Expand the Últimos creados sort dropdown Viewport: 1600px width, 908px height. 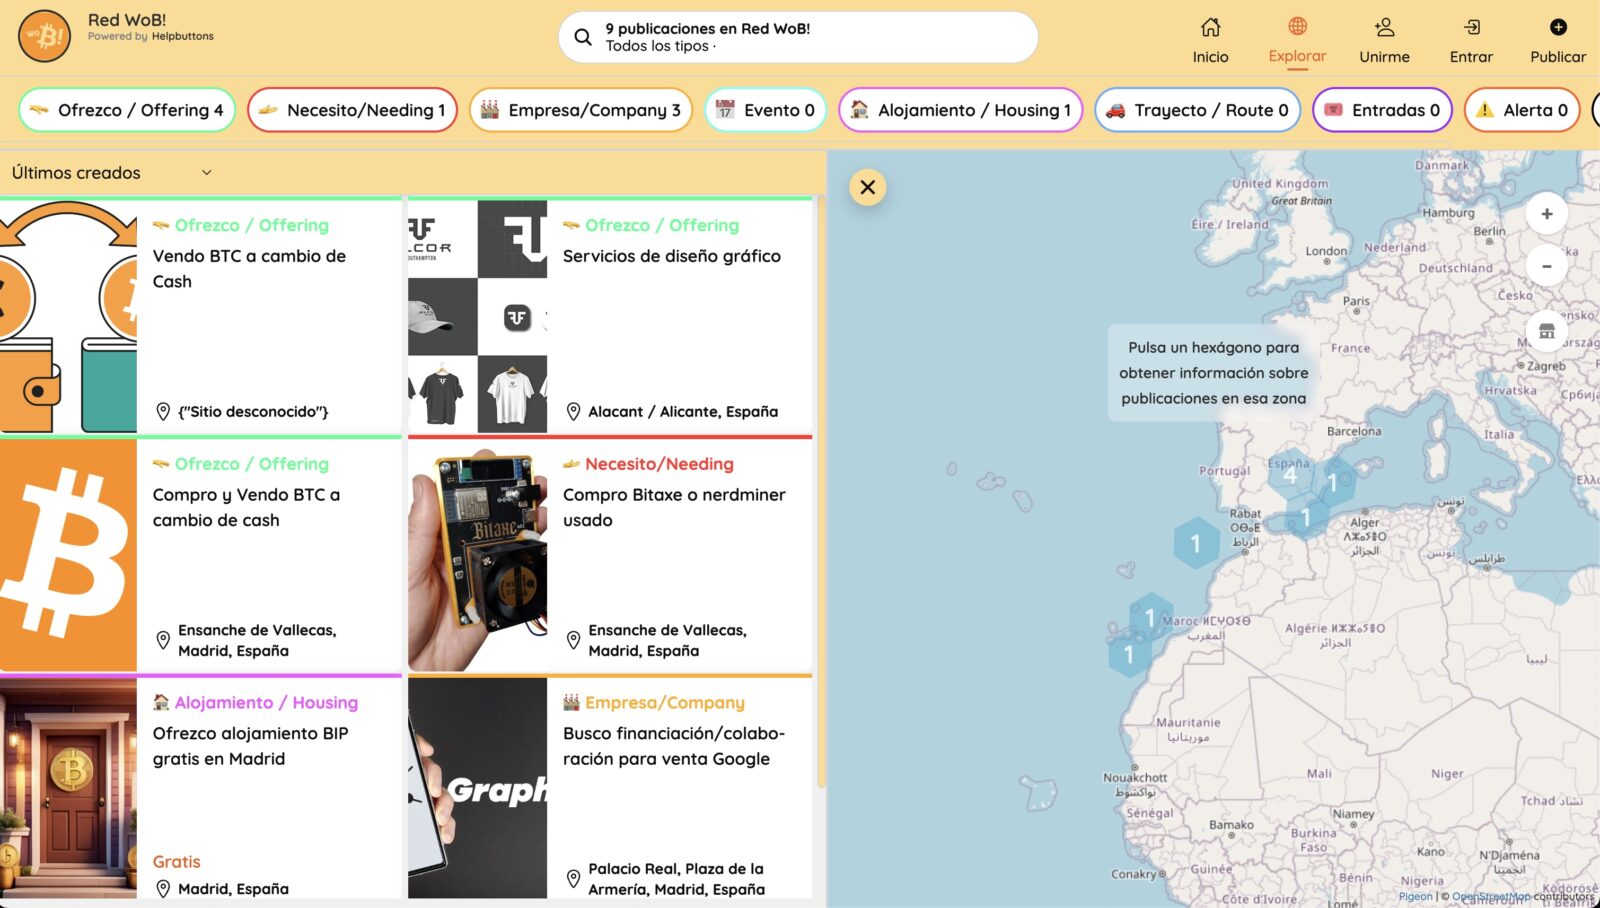[112, 173]
